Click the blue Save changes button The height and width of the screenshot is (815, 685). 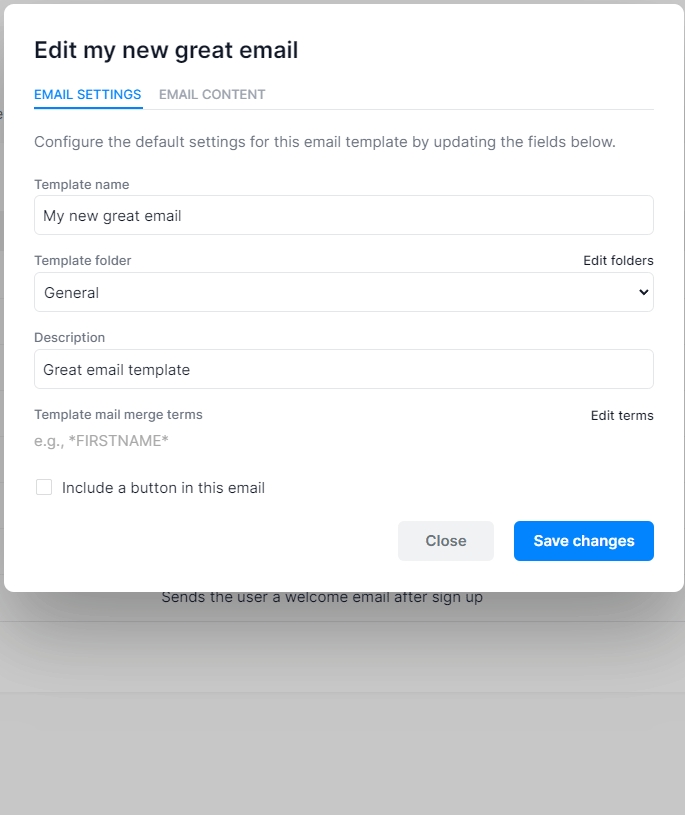point(584,541)
